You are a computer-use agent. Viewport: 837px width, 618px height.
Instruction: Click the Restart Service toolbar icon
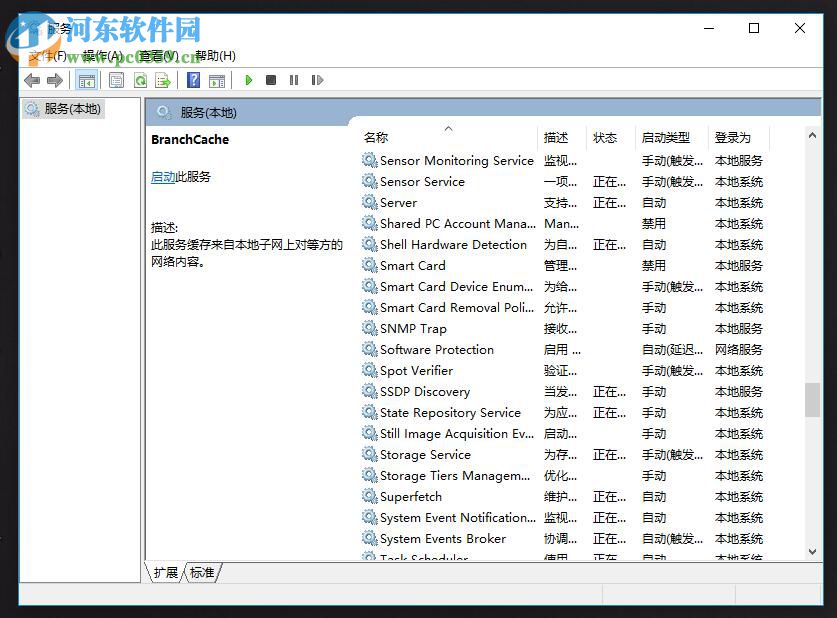pyautogui.click(x=317, y=80)
